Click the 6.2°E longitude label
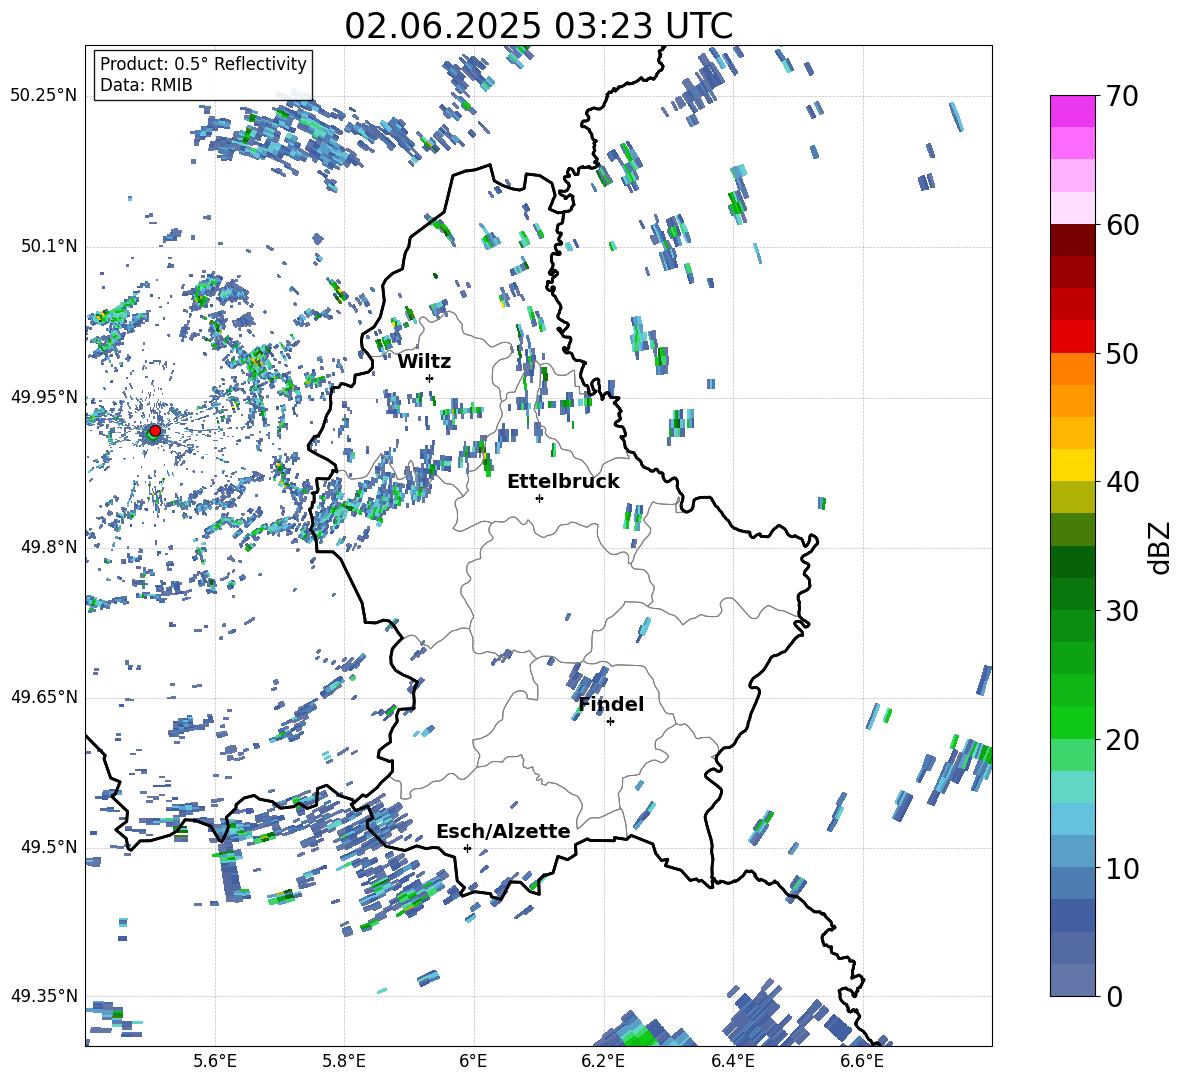 (x=603, y=1061)
